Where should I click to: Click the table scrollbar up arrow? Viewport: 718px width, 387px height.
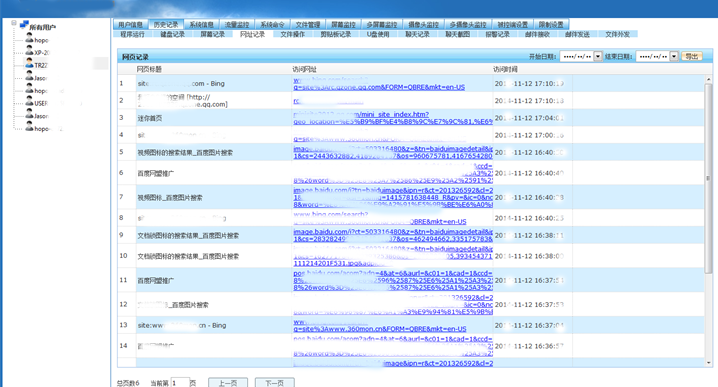click(x=708, y=79)
